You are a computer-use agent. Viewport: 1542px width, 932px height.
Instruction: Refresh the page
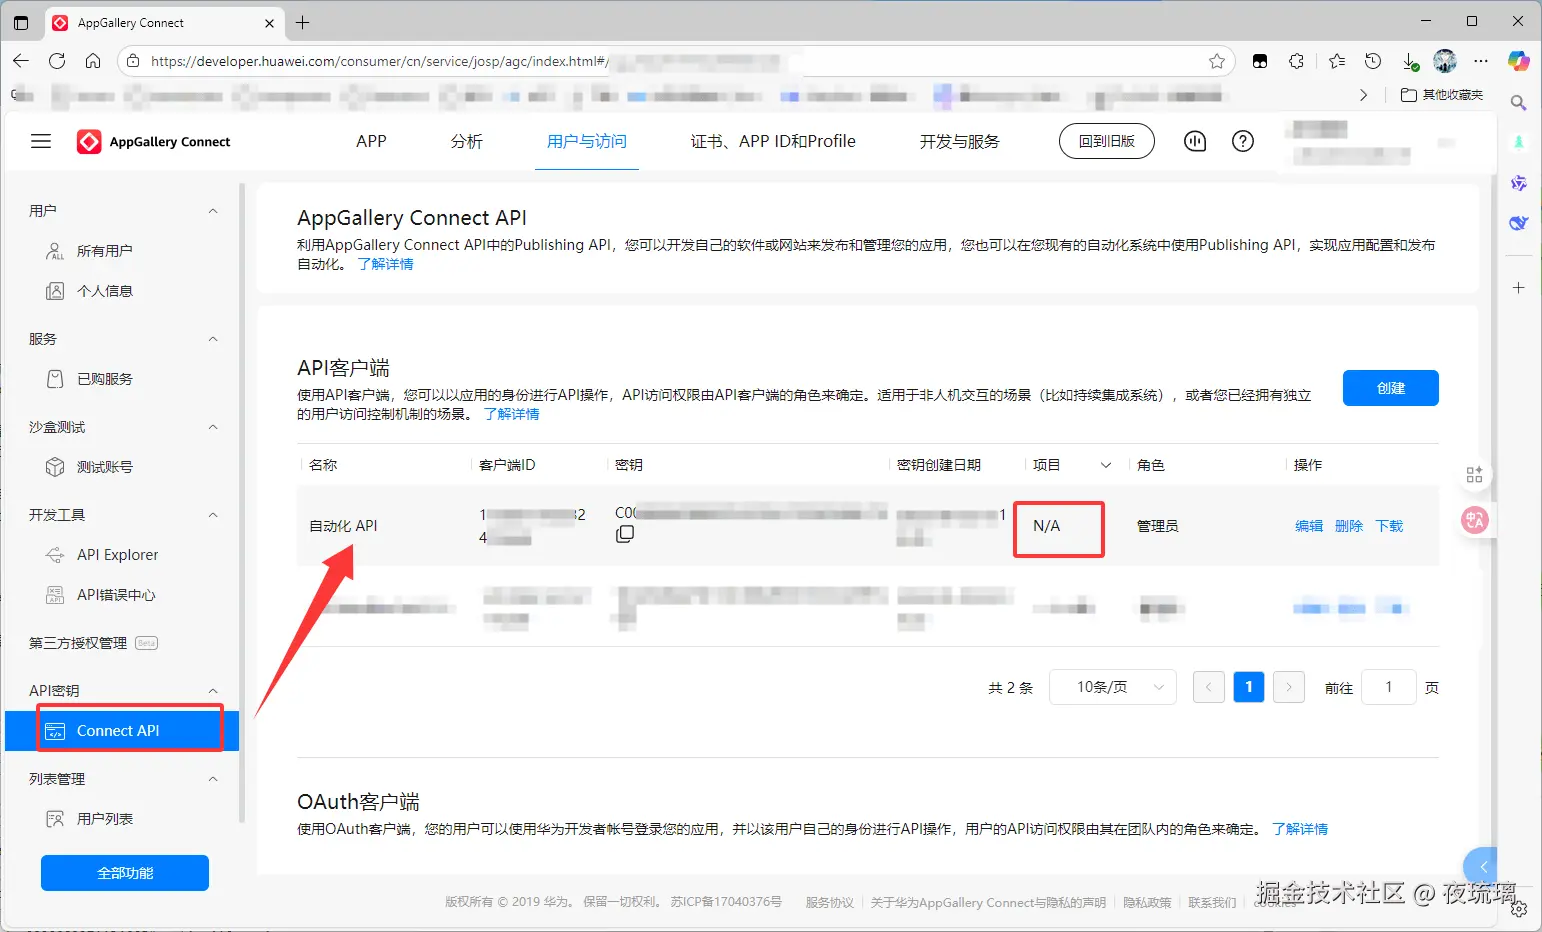click(x=57, y=61)
